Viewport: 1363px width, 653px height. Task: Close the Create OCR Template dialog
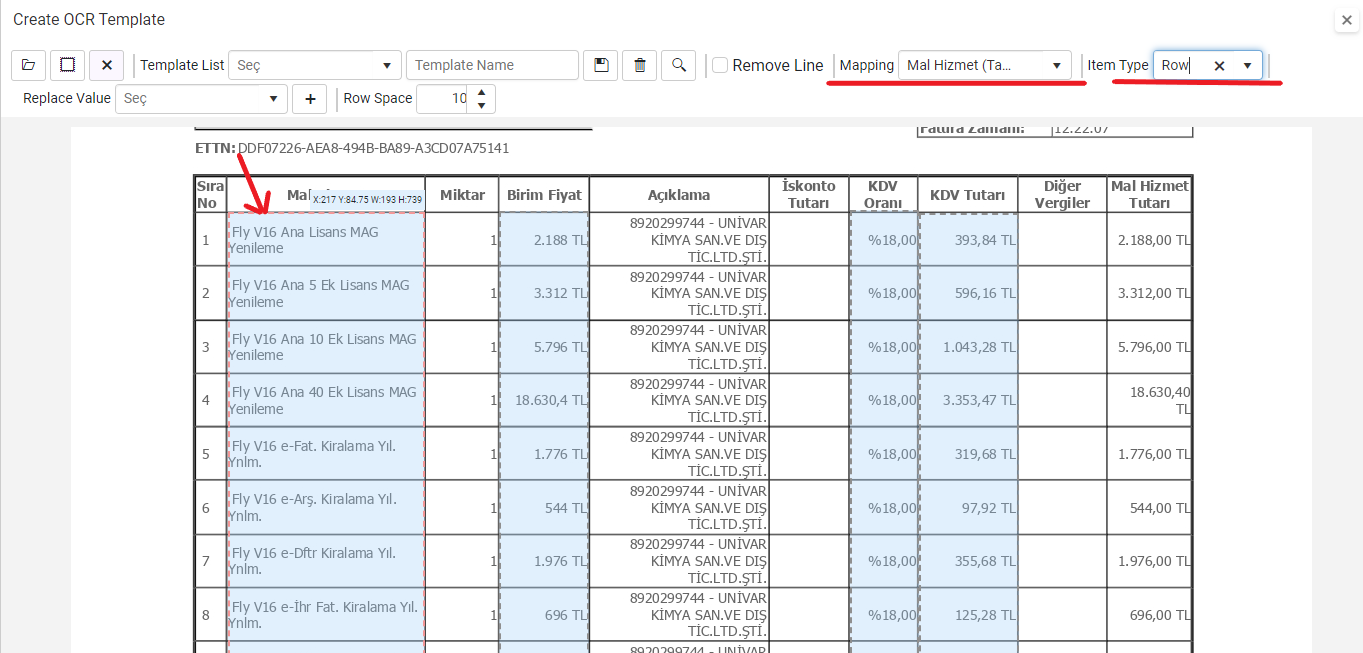[x=1346, y=20]
